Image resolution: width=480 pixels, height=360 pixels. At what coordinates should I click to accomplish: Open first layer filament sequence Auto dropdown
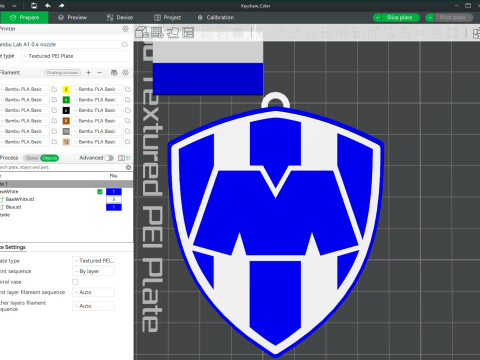[x=93, y=292]
